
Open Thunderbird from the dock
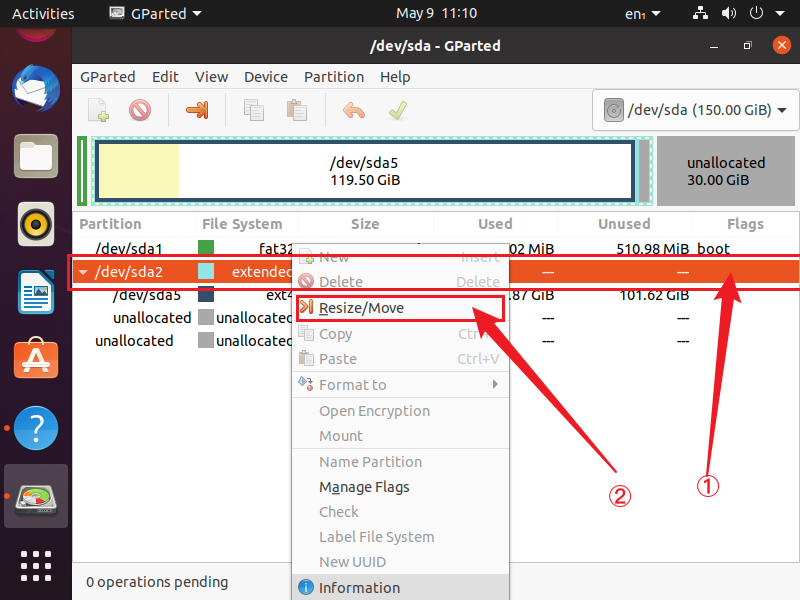coord(36,88)
